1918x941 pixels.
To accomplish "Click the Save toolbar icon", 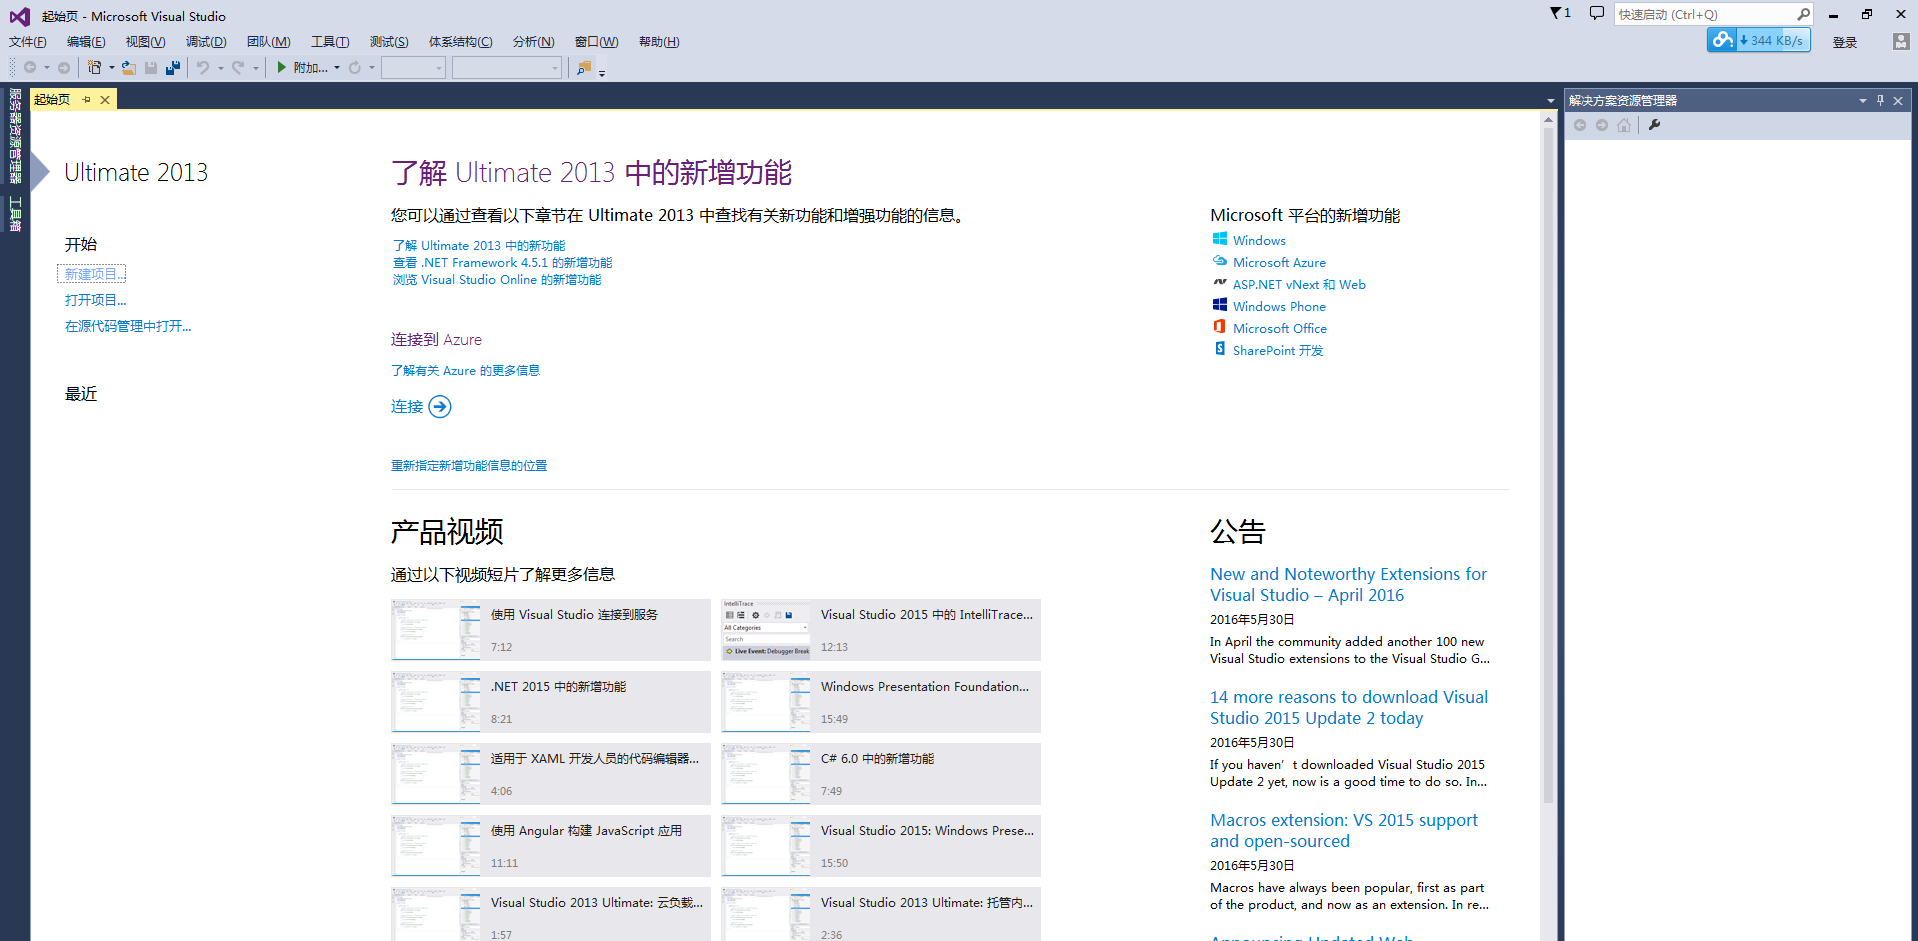I will tap(151, 68).
